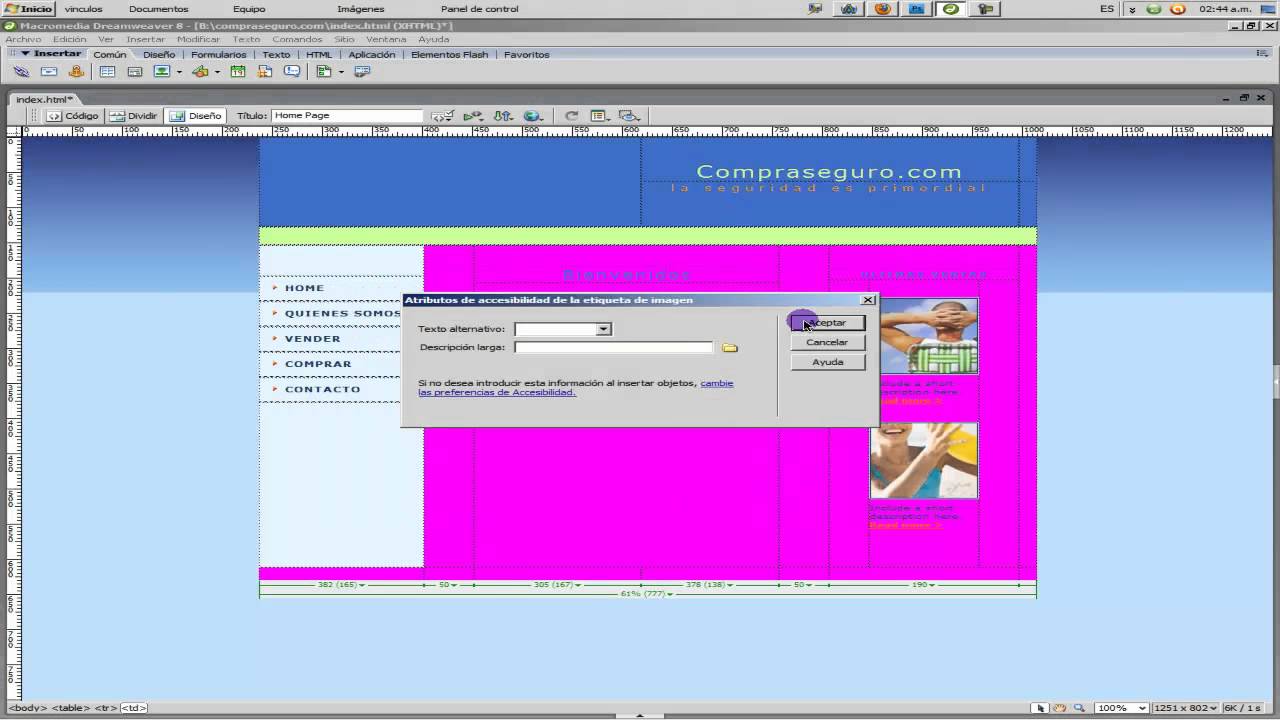The image size is (1280, 720).
Task: Click the Refresh Design View icon
Action: 571,116
